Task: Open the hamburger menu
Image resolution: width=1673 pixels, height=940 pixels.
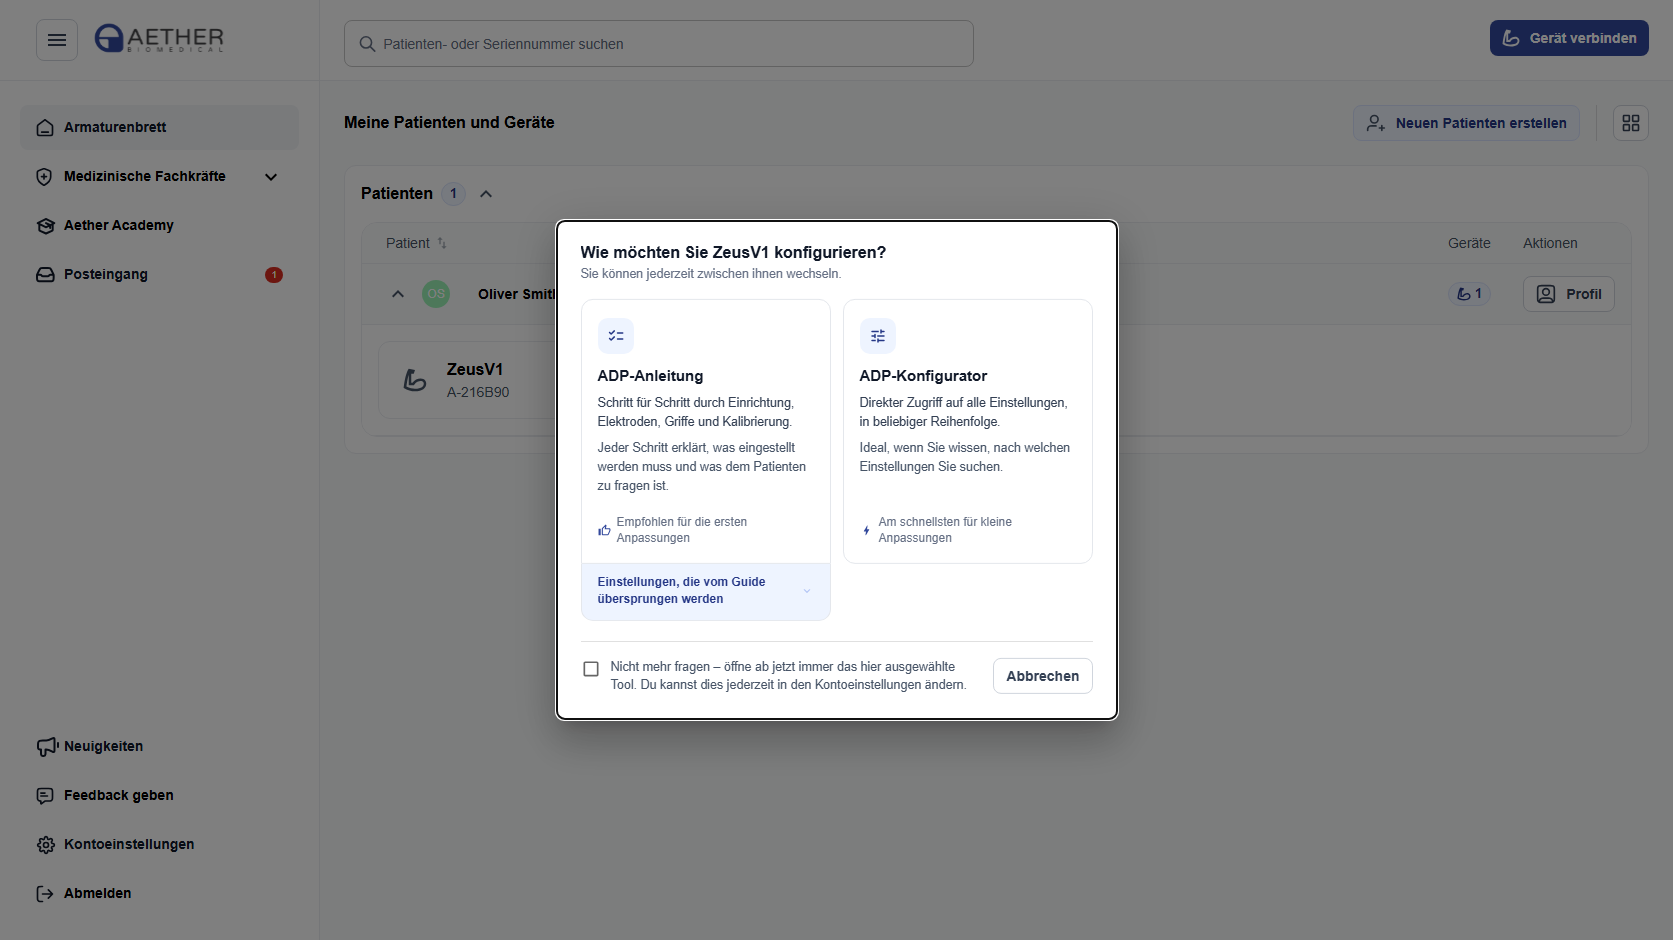Action: click(x=57, y=40)
